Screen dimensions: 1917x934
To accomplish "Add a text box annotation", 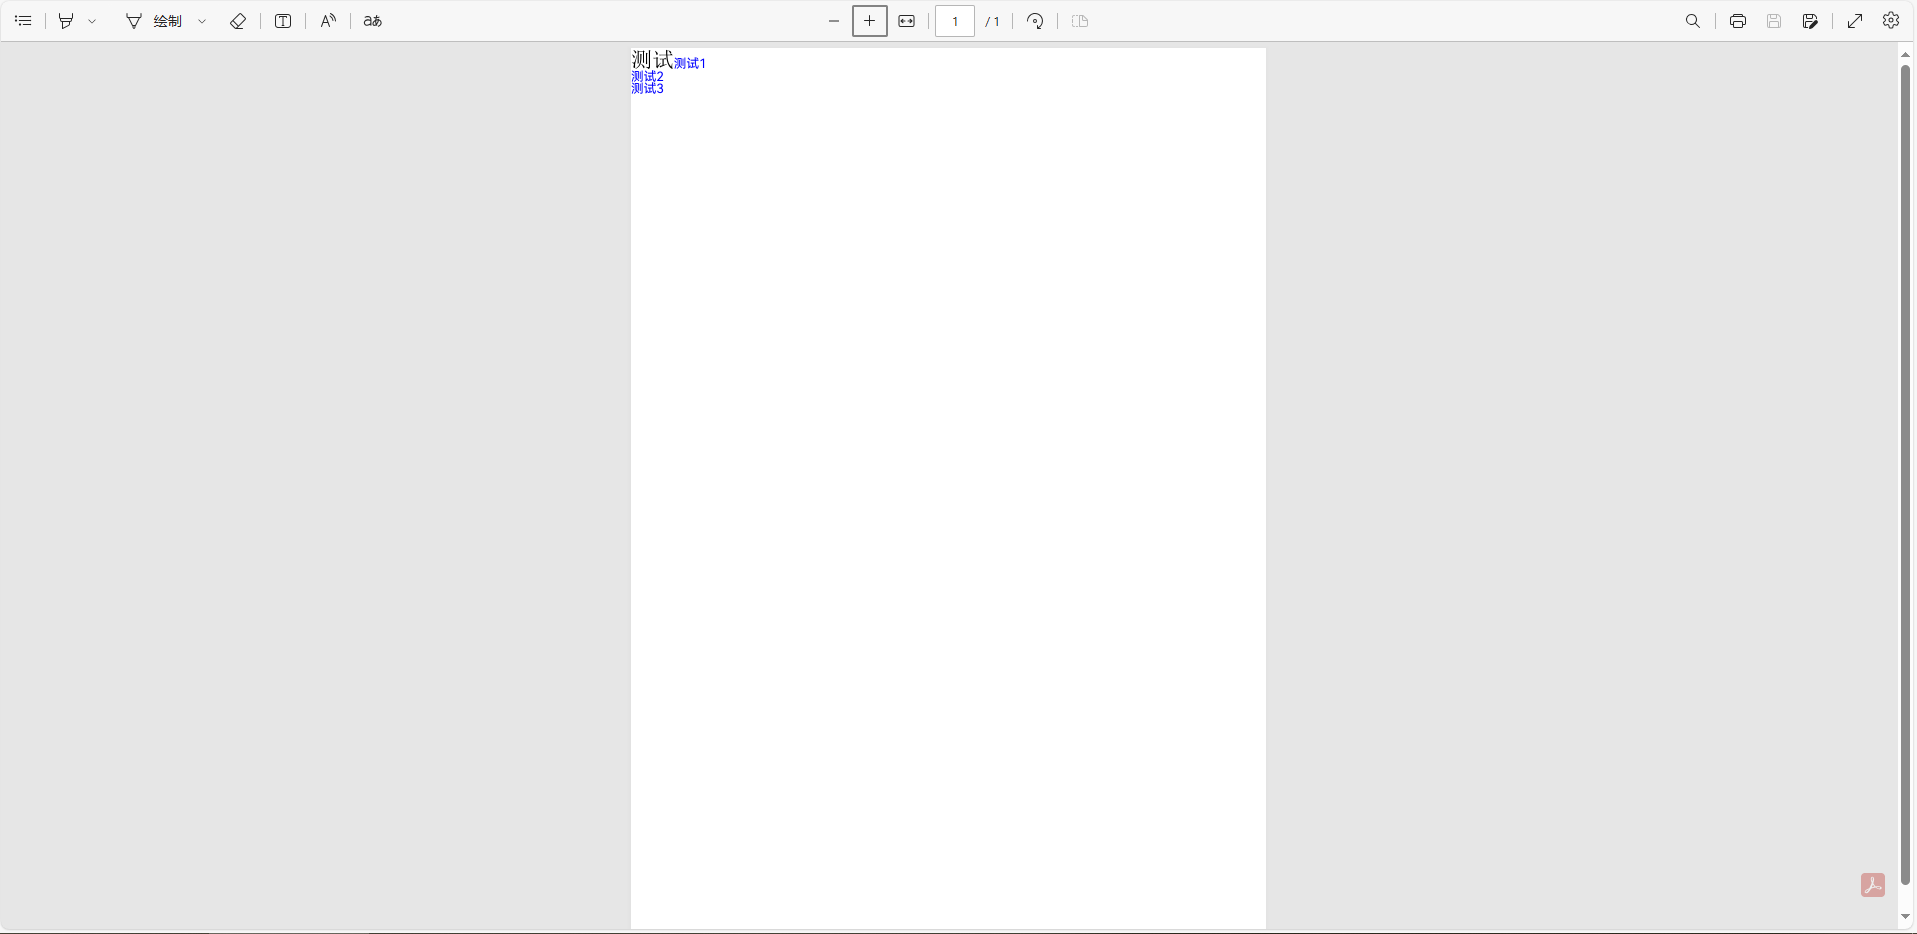I will coord(283,21).
